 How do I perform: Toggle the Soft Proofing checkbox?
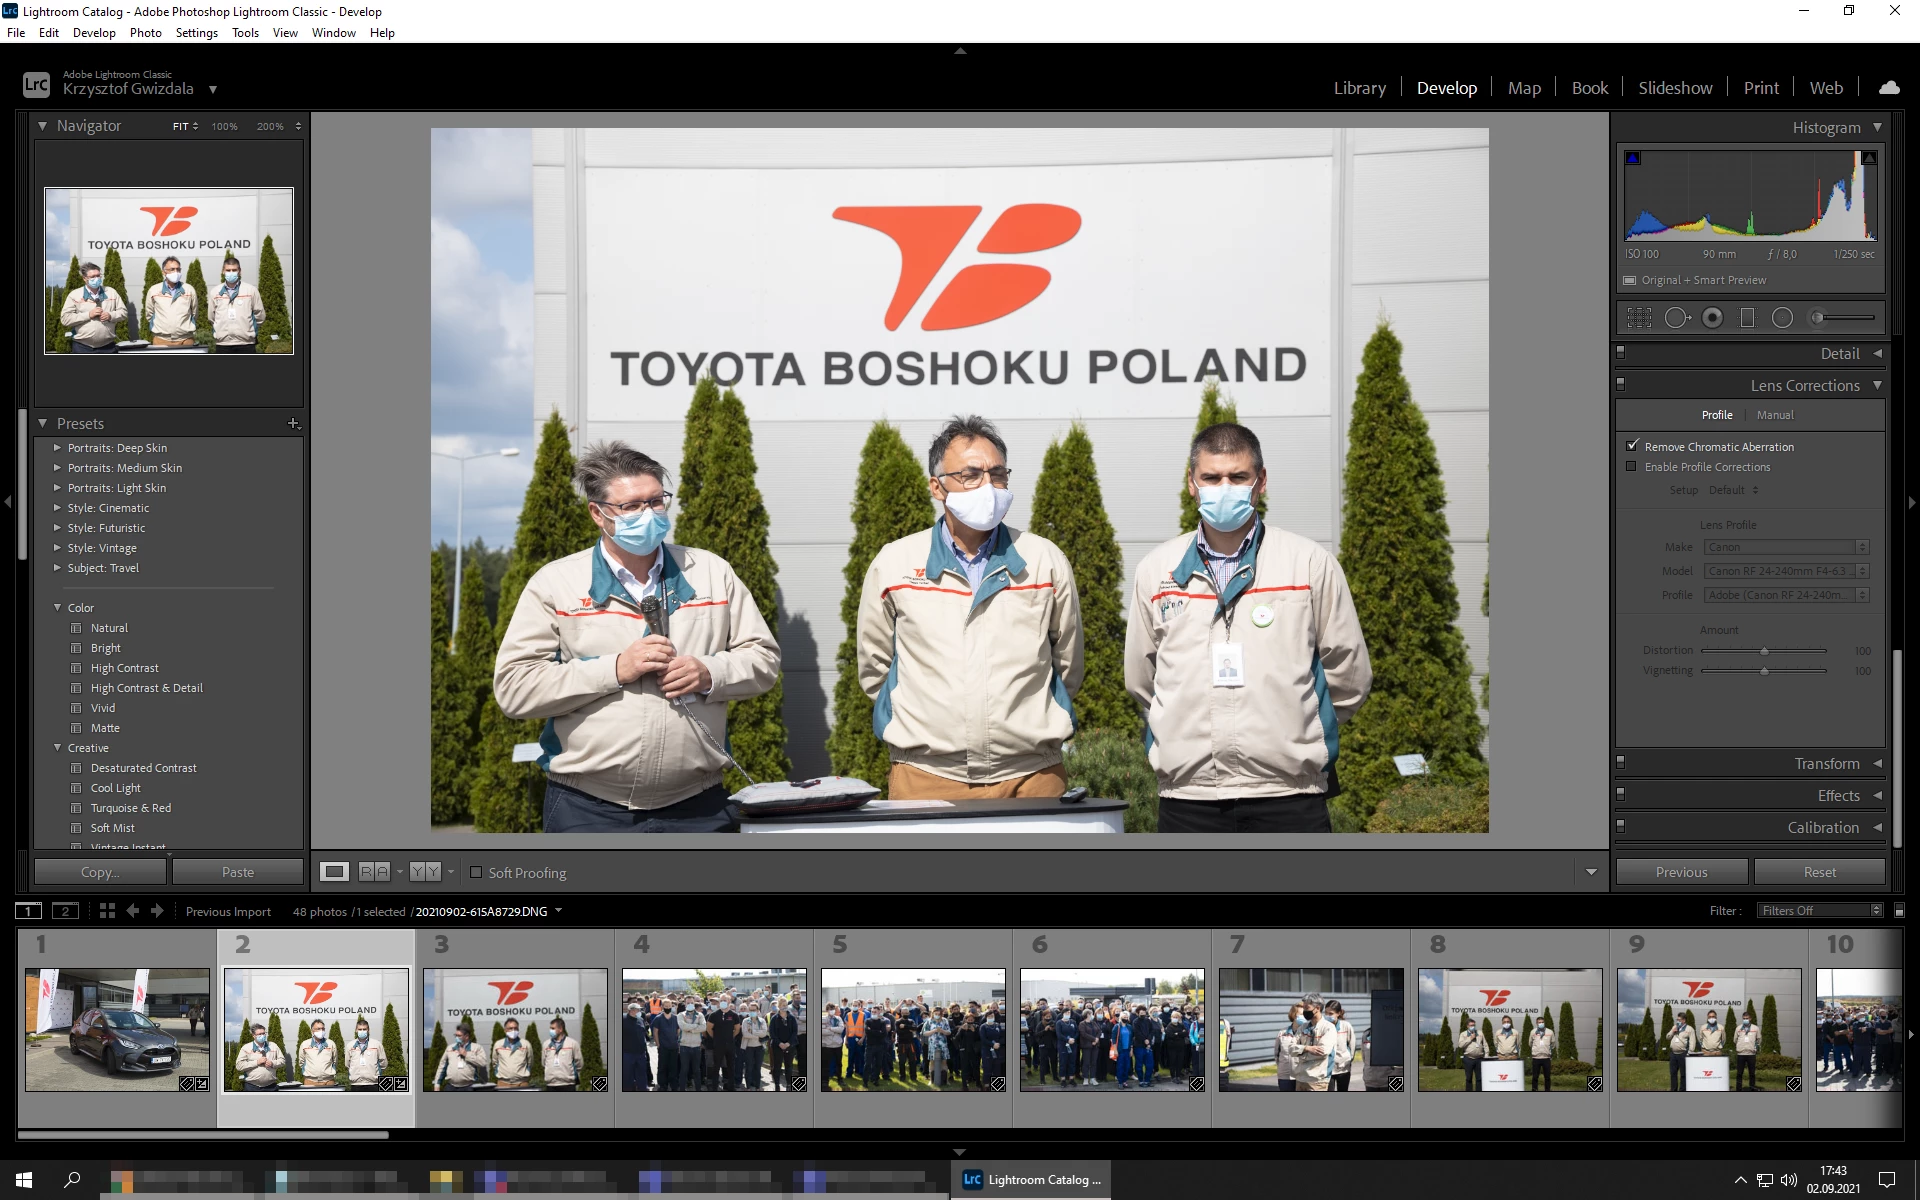point(476,872)
